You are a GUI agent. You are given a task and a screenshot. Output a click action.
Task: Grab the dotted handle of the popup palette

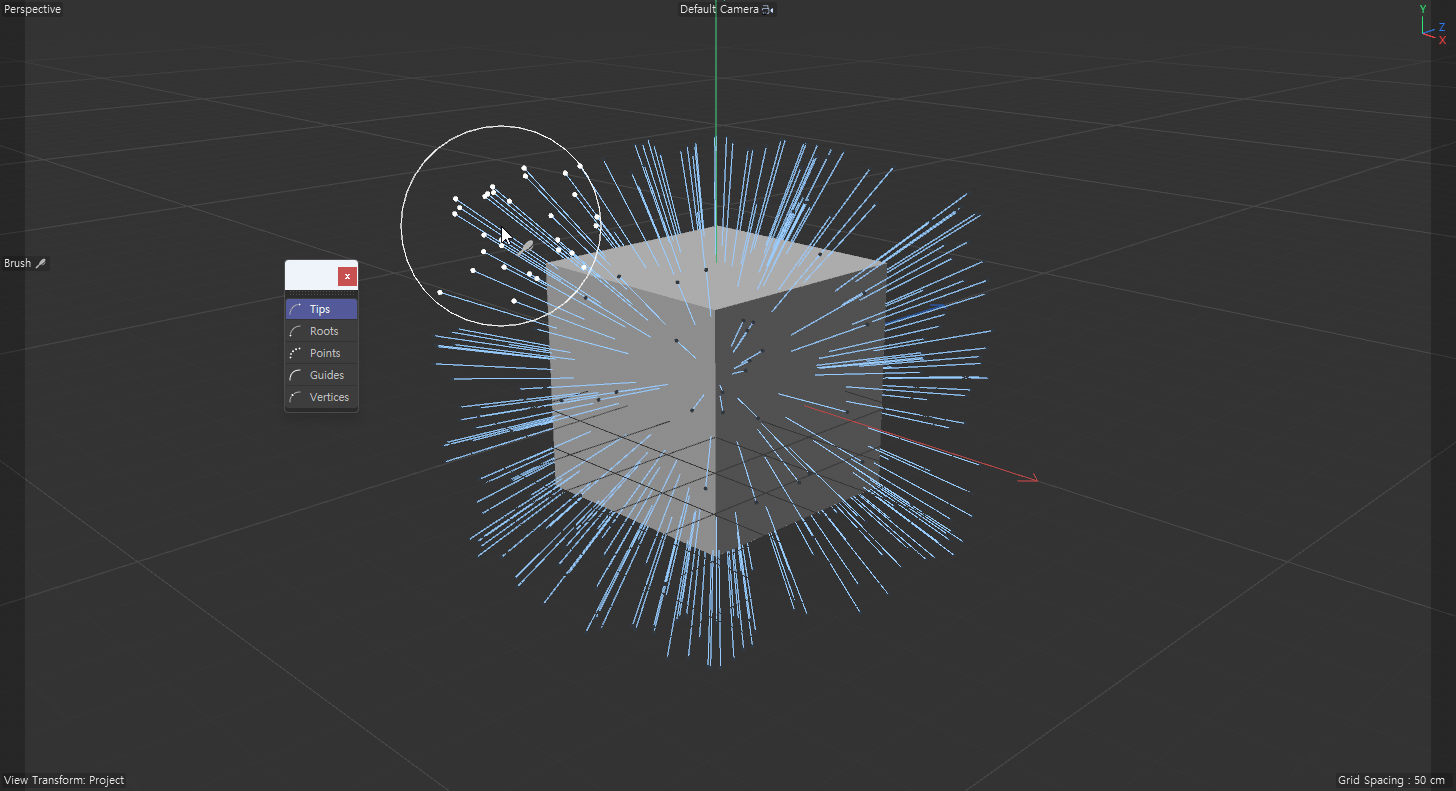[321, 293]
